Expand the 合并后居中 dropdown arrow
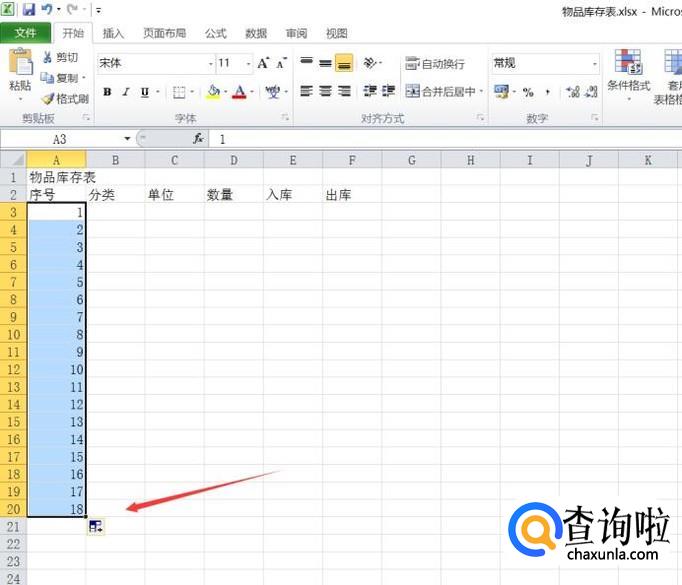Viewport: 682px width, 585px height. pyautogui.click(x=481, y=91)
